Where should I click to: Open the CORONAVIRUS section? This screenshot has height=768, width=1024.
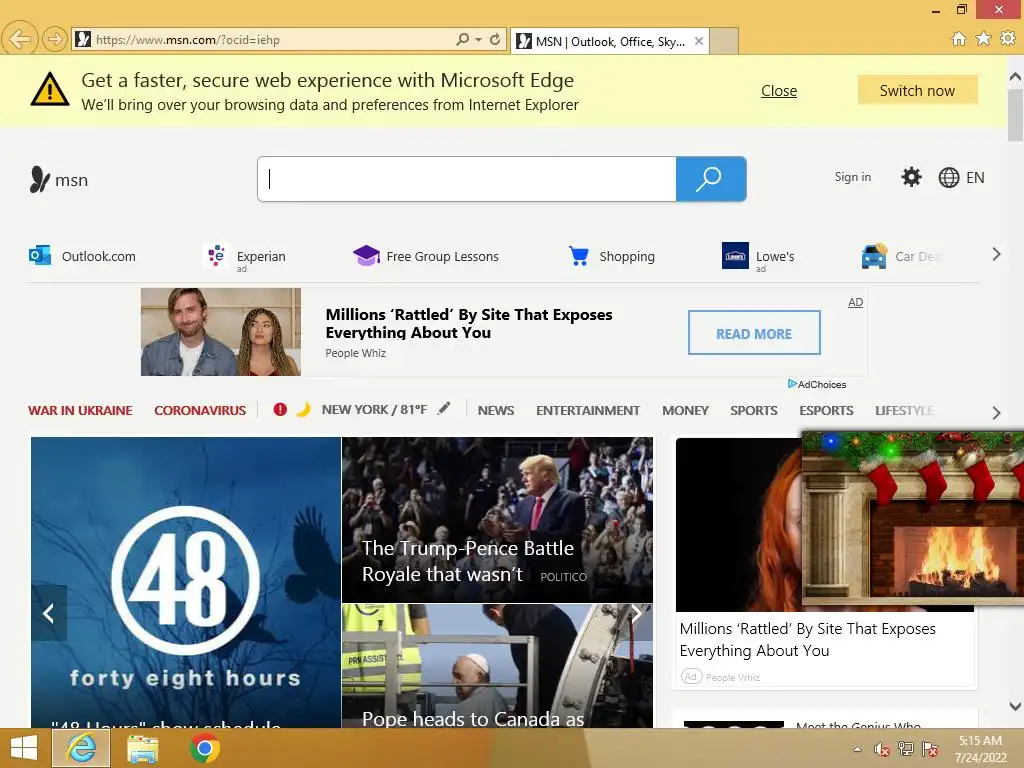[200, 411]
